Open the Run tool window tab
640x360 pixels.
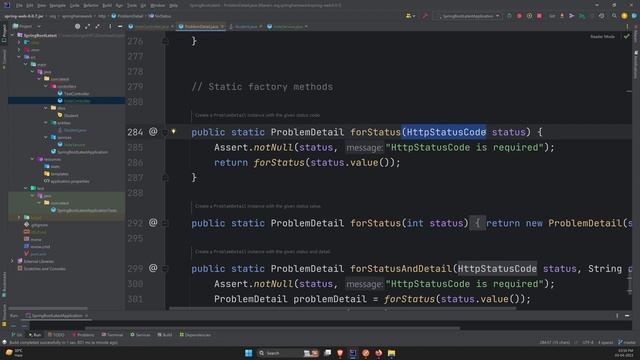click(x=35, y=335)
